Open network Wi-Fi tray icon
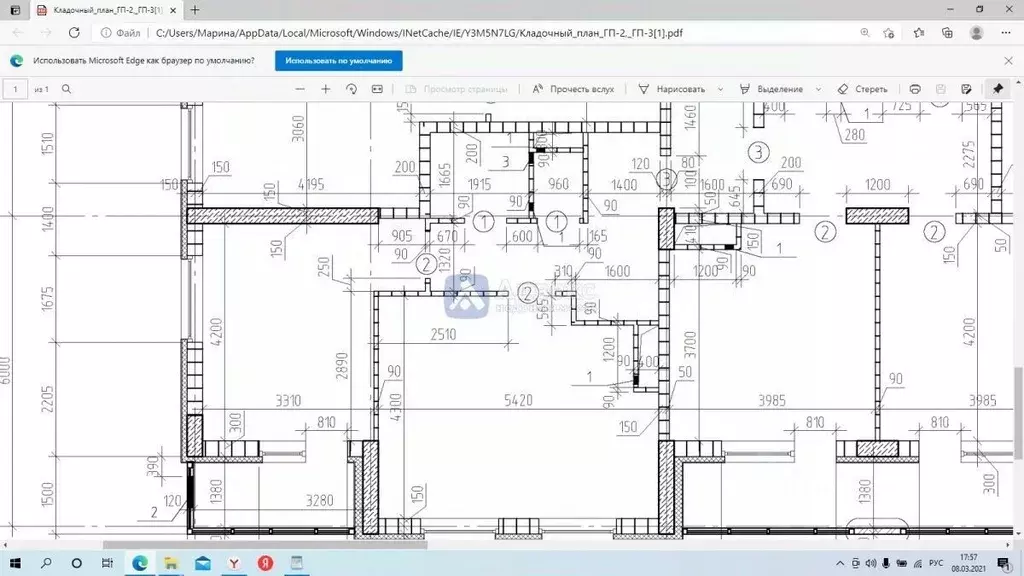 pos(918,563)
